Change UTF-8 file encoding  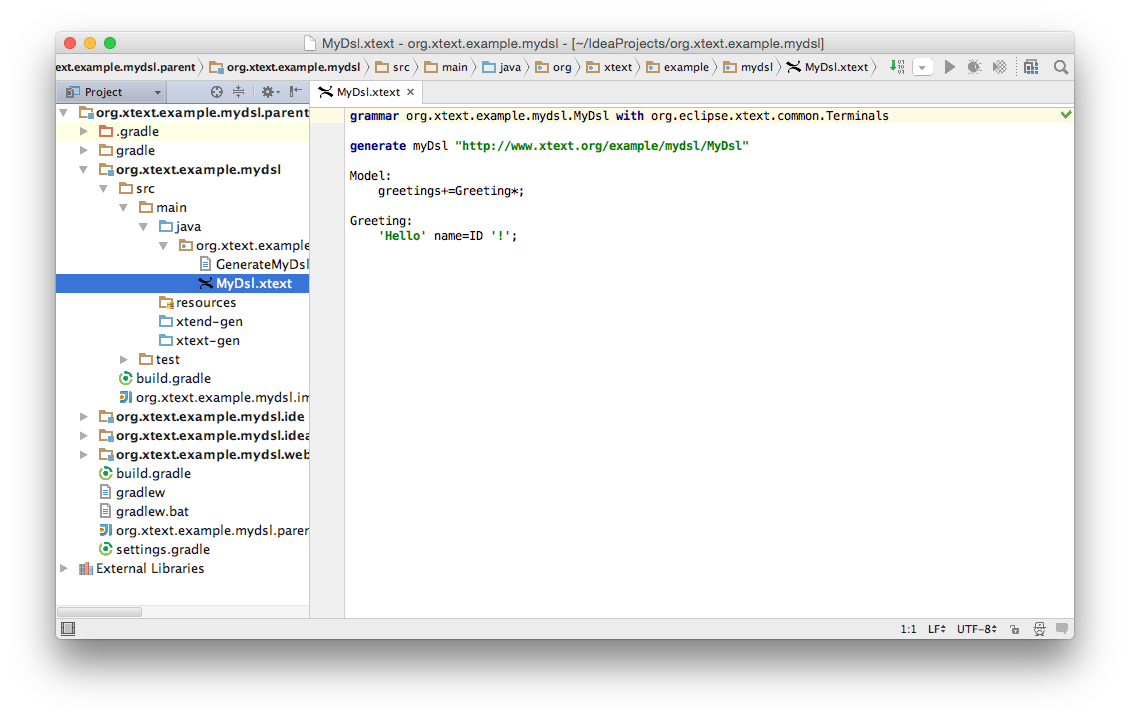976,629
